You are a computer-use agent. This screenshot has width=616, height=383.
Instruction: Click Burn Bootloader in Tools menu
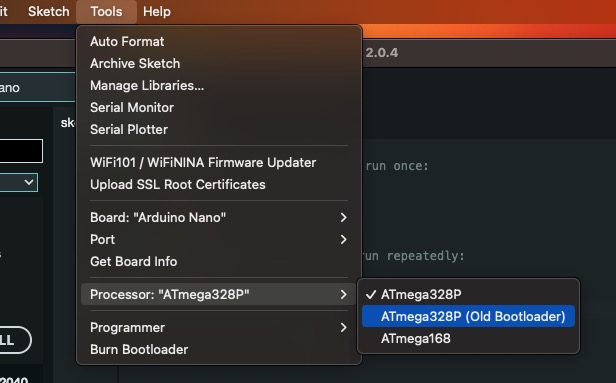pos(219,350)
